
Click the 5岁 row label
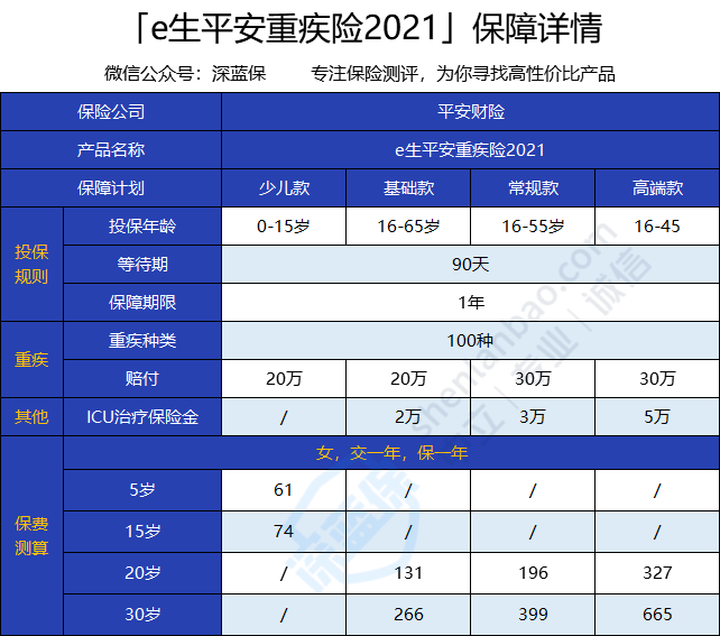[142, 490]
